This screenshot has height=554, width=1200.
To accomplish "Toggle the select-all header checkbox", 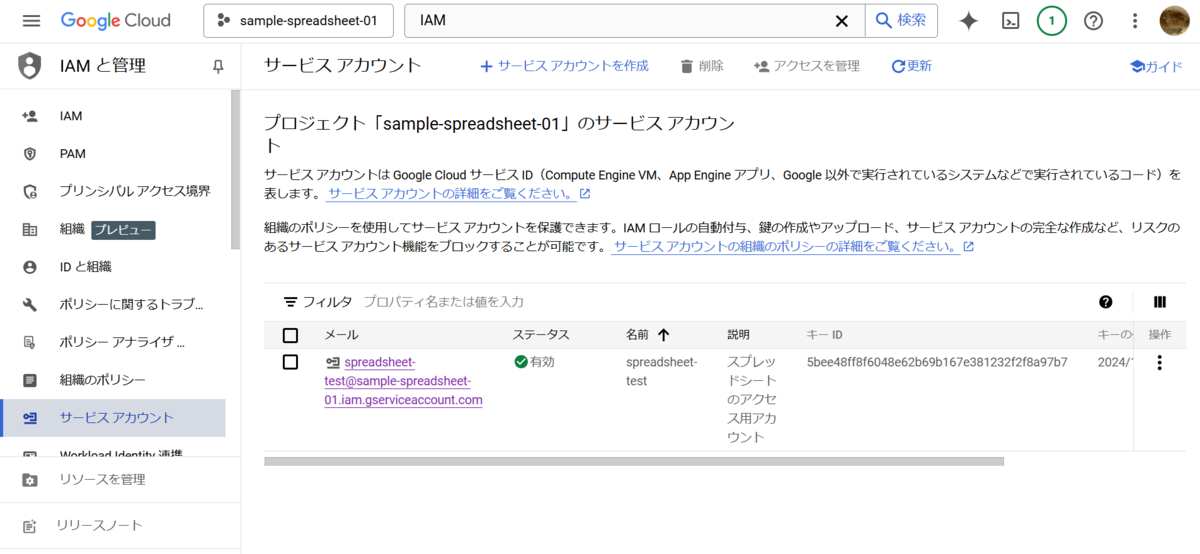I will [x=290, y=335].
